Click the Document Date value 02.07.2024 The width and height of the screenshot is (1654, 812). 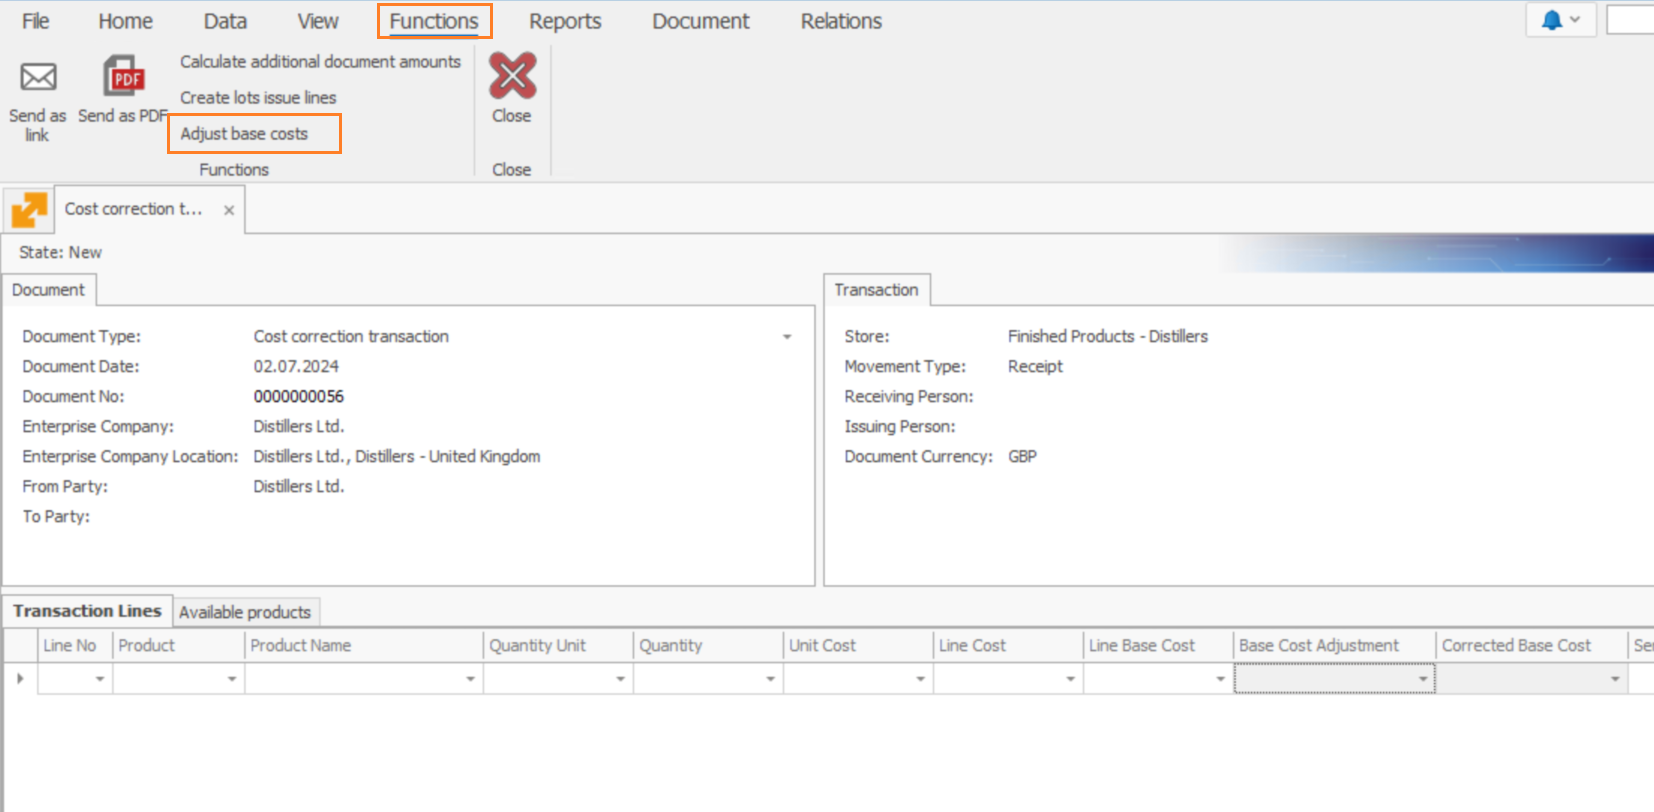[x=296, y=366]
